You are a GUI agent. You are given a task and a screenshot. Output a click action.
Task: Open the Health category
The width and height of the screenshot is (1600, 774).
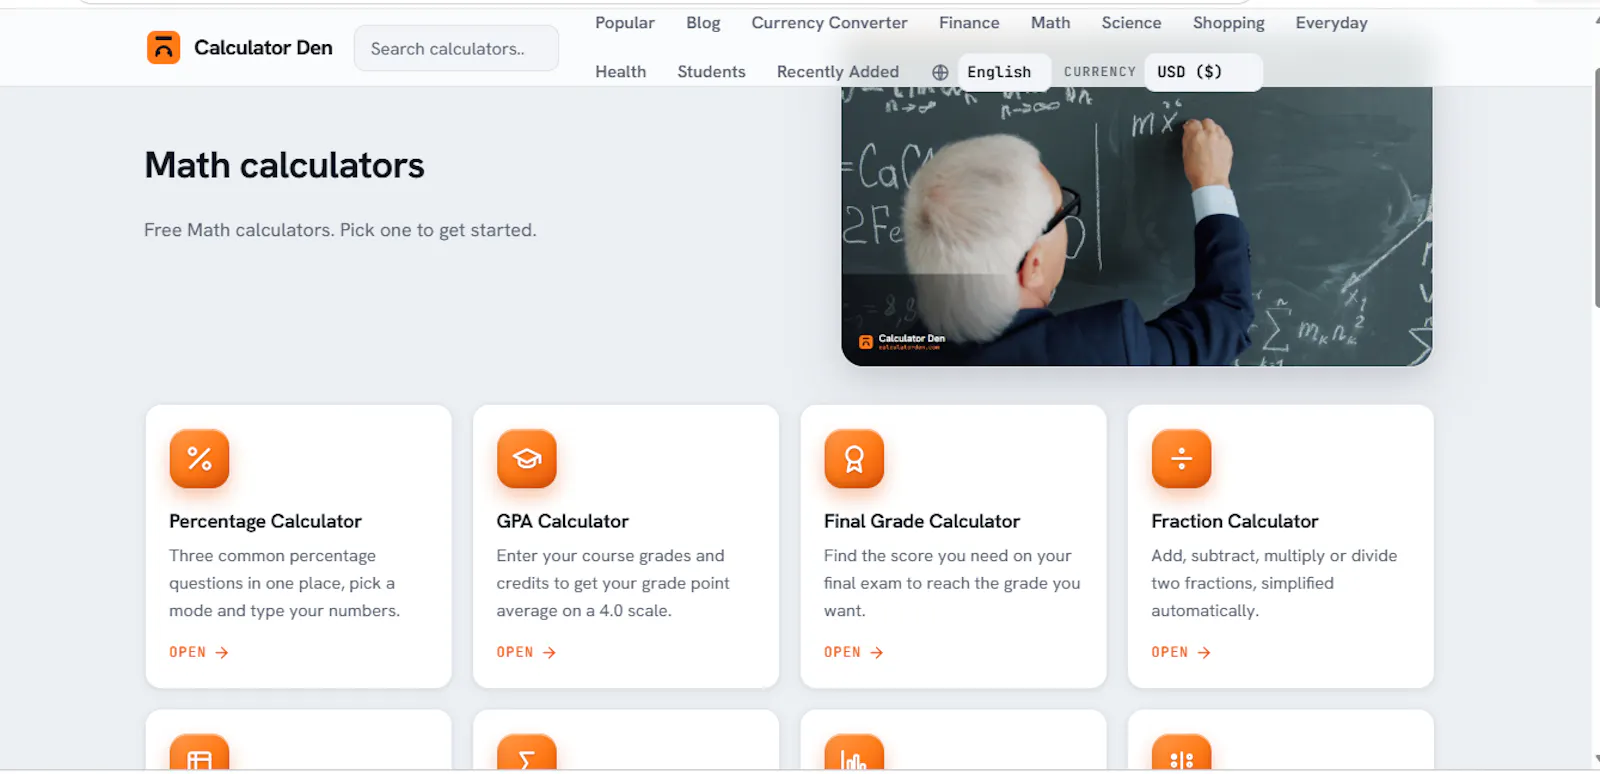(620, 72)
